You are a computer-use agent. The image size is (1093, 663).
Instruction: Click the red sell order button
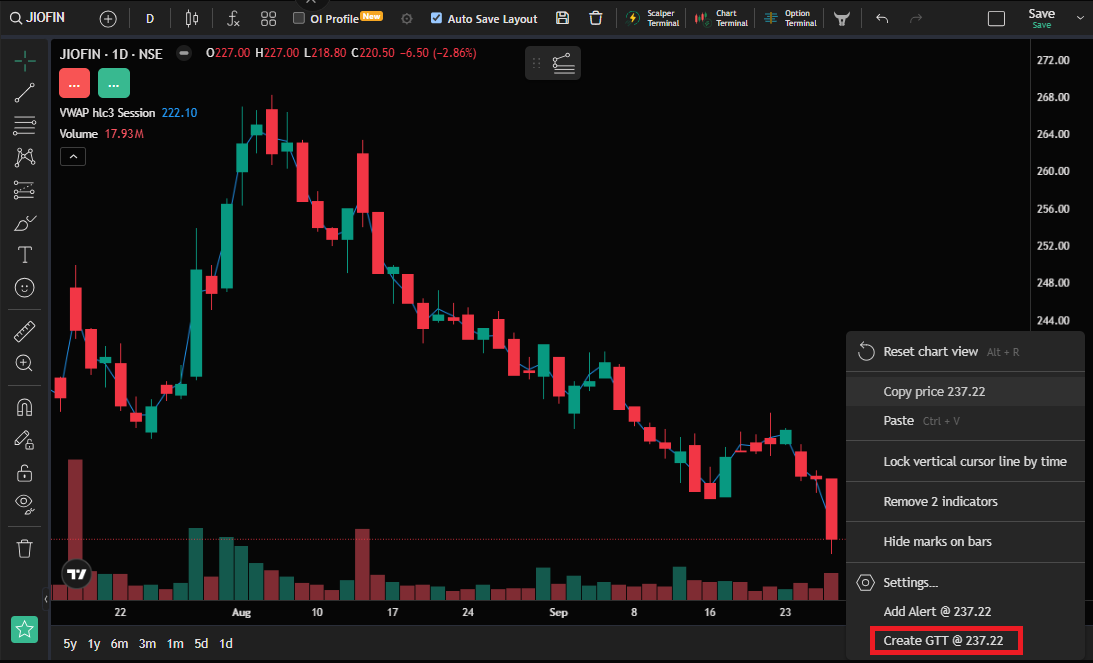[x=75, y=84]
